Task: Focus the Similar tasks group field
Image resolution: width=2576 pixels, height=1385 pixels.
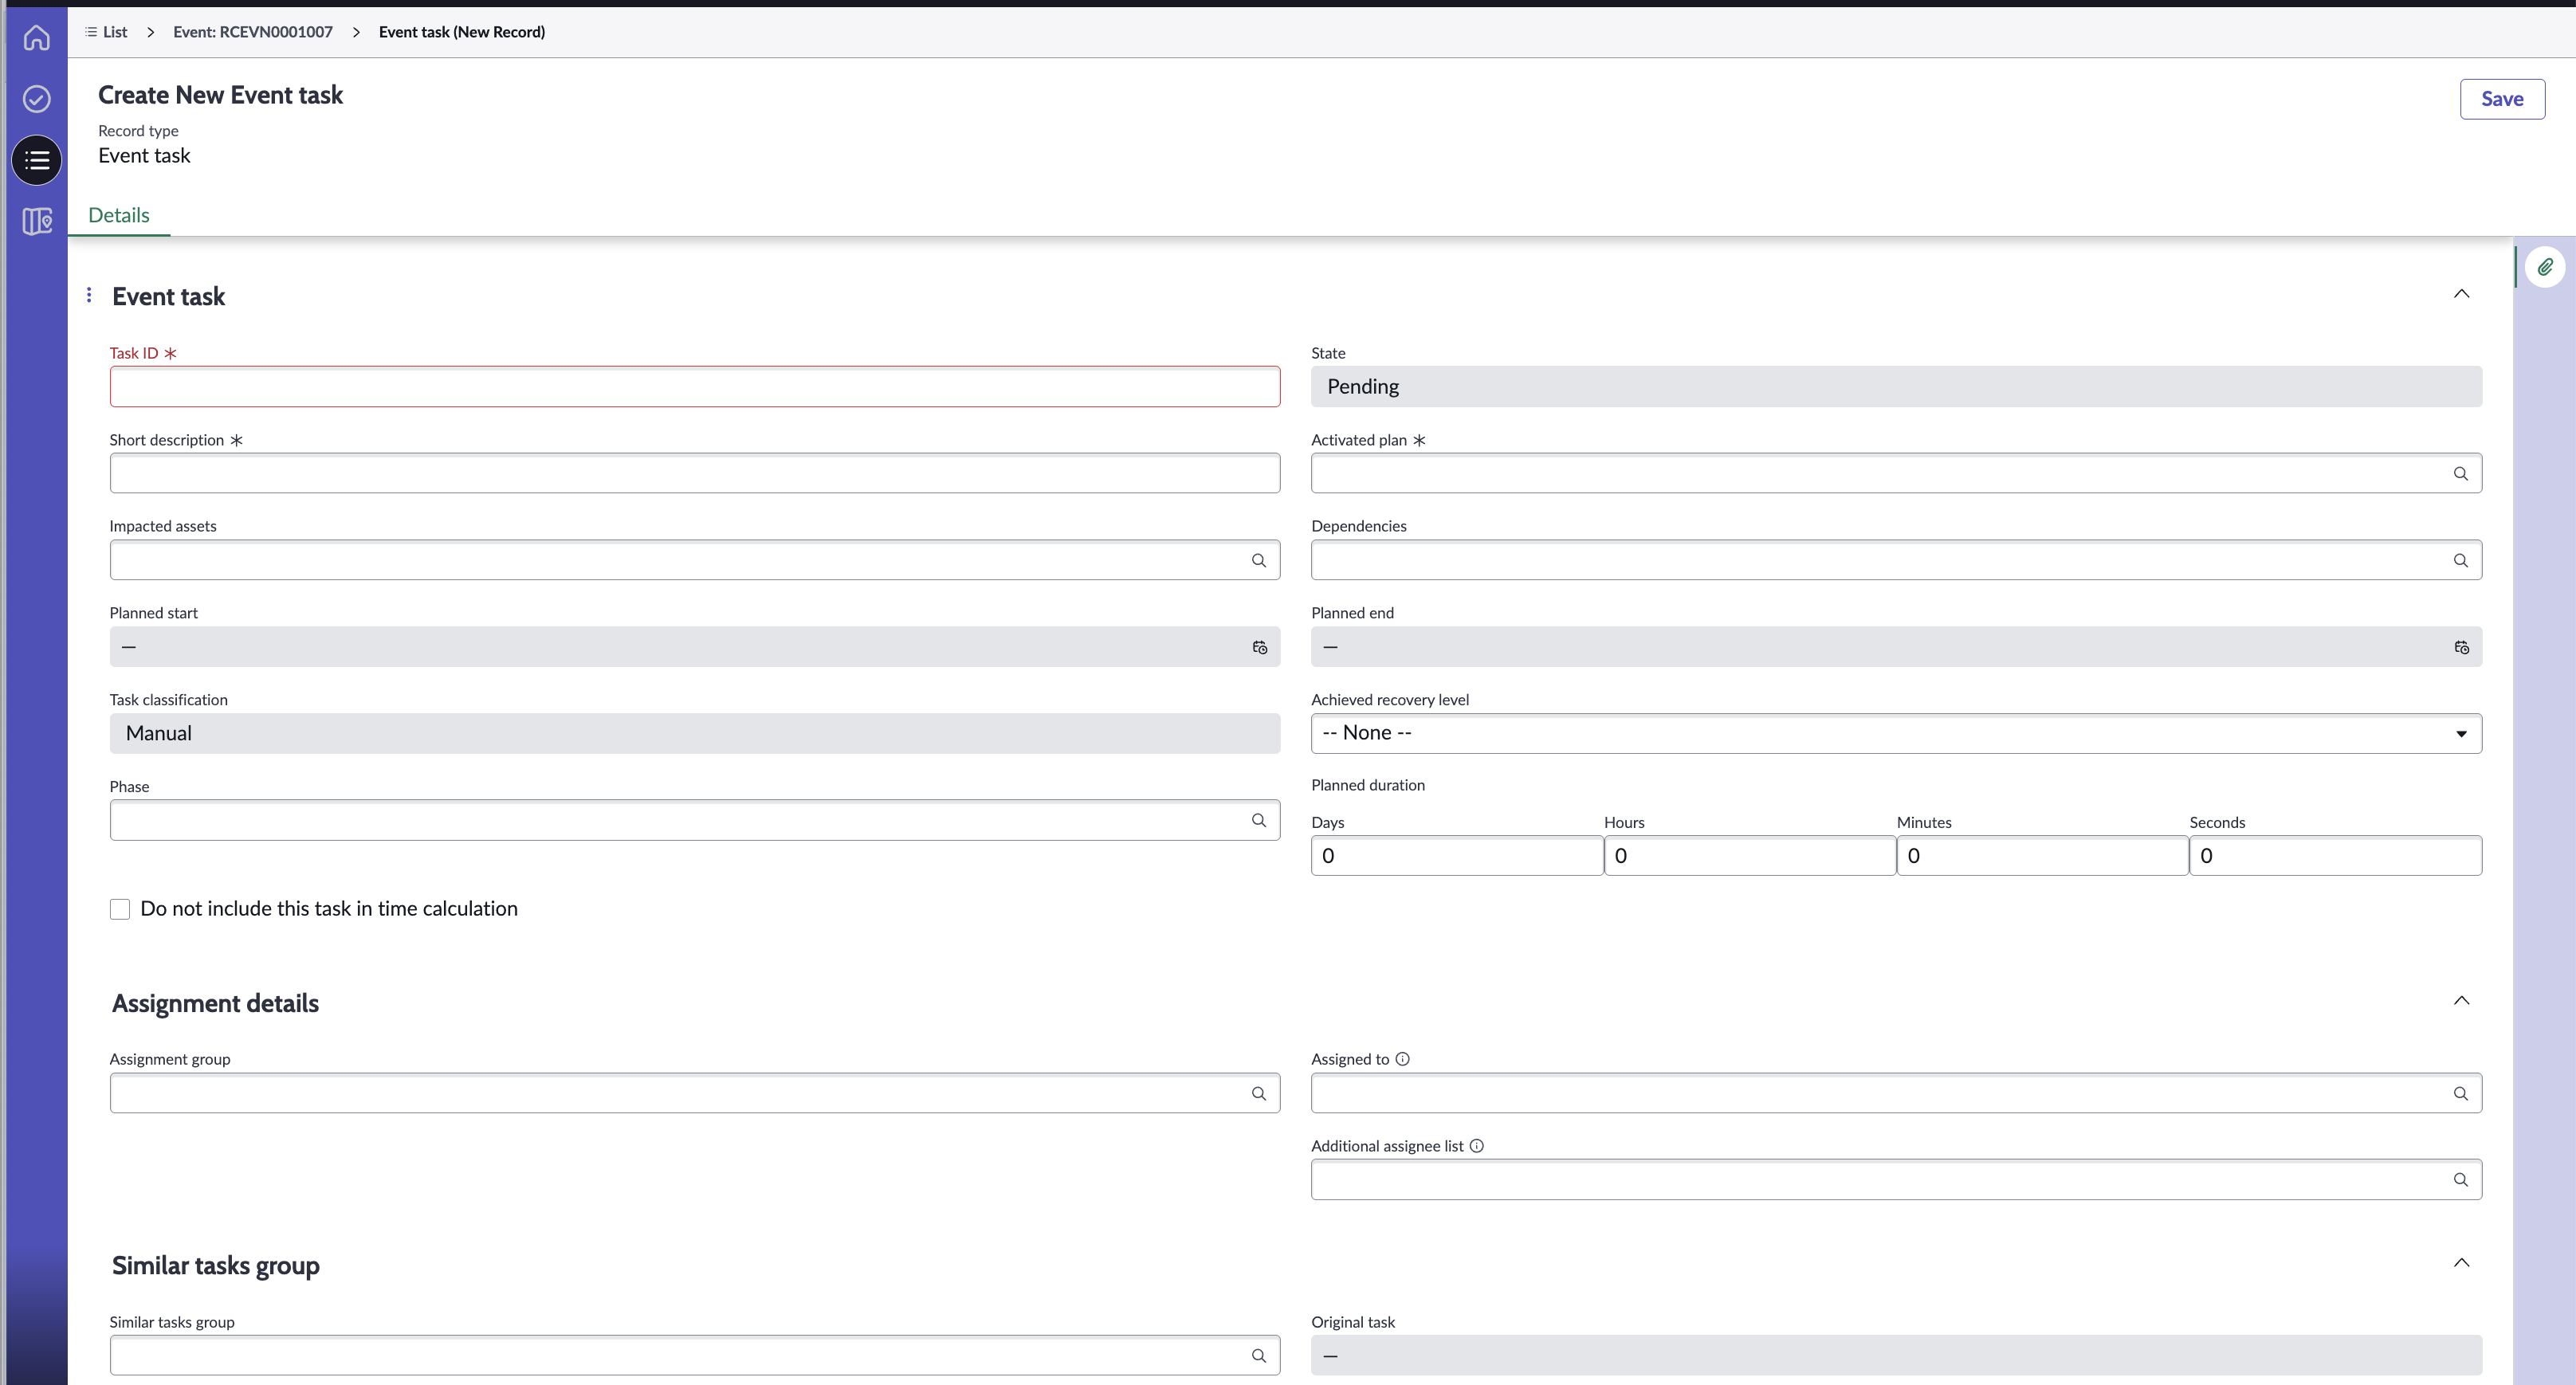Action: coord(695,1356)
